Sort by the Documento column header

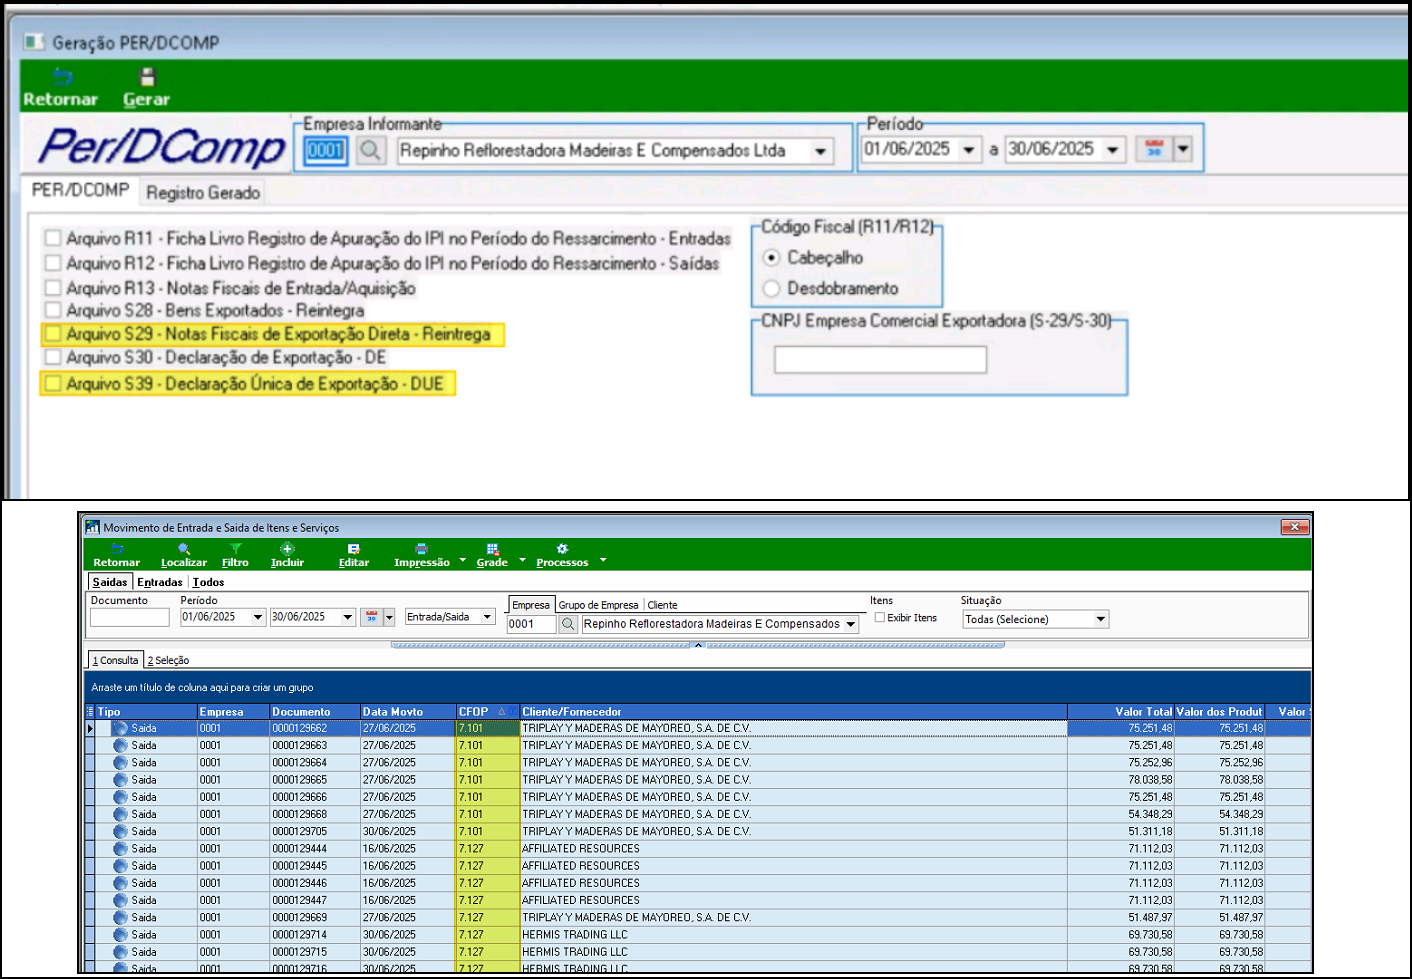click(x=314, y=712)
